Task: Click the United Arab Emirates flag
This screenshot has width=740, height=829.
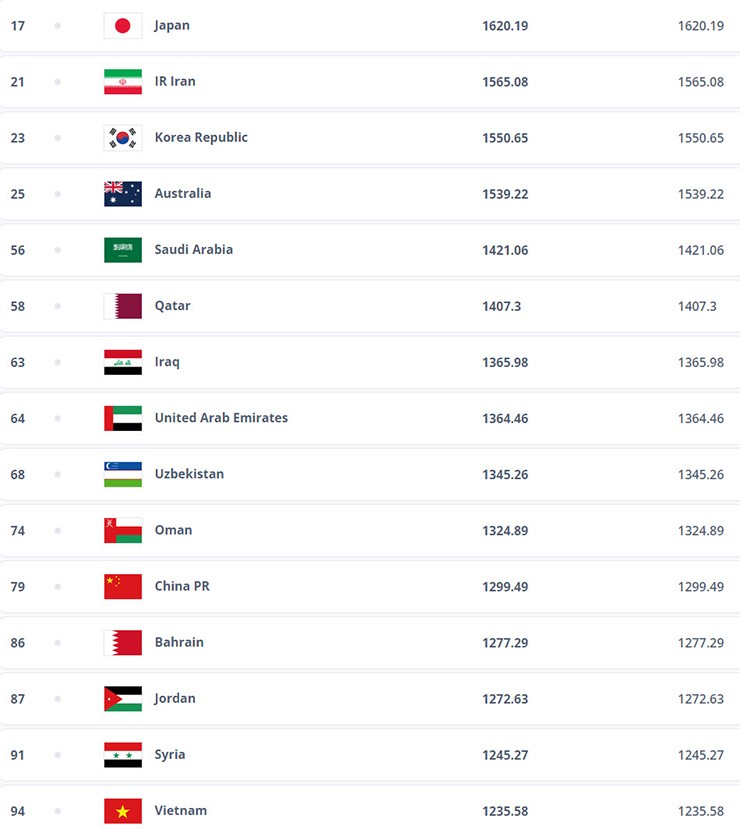Action: click(123, 418)
